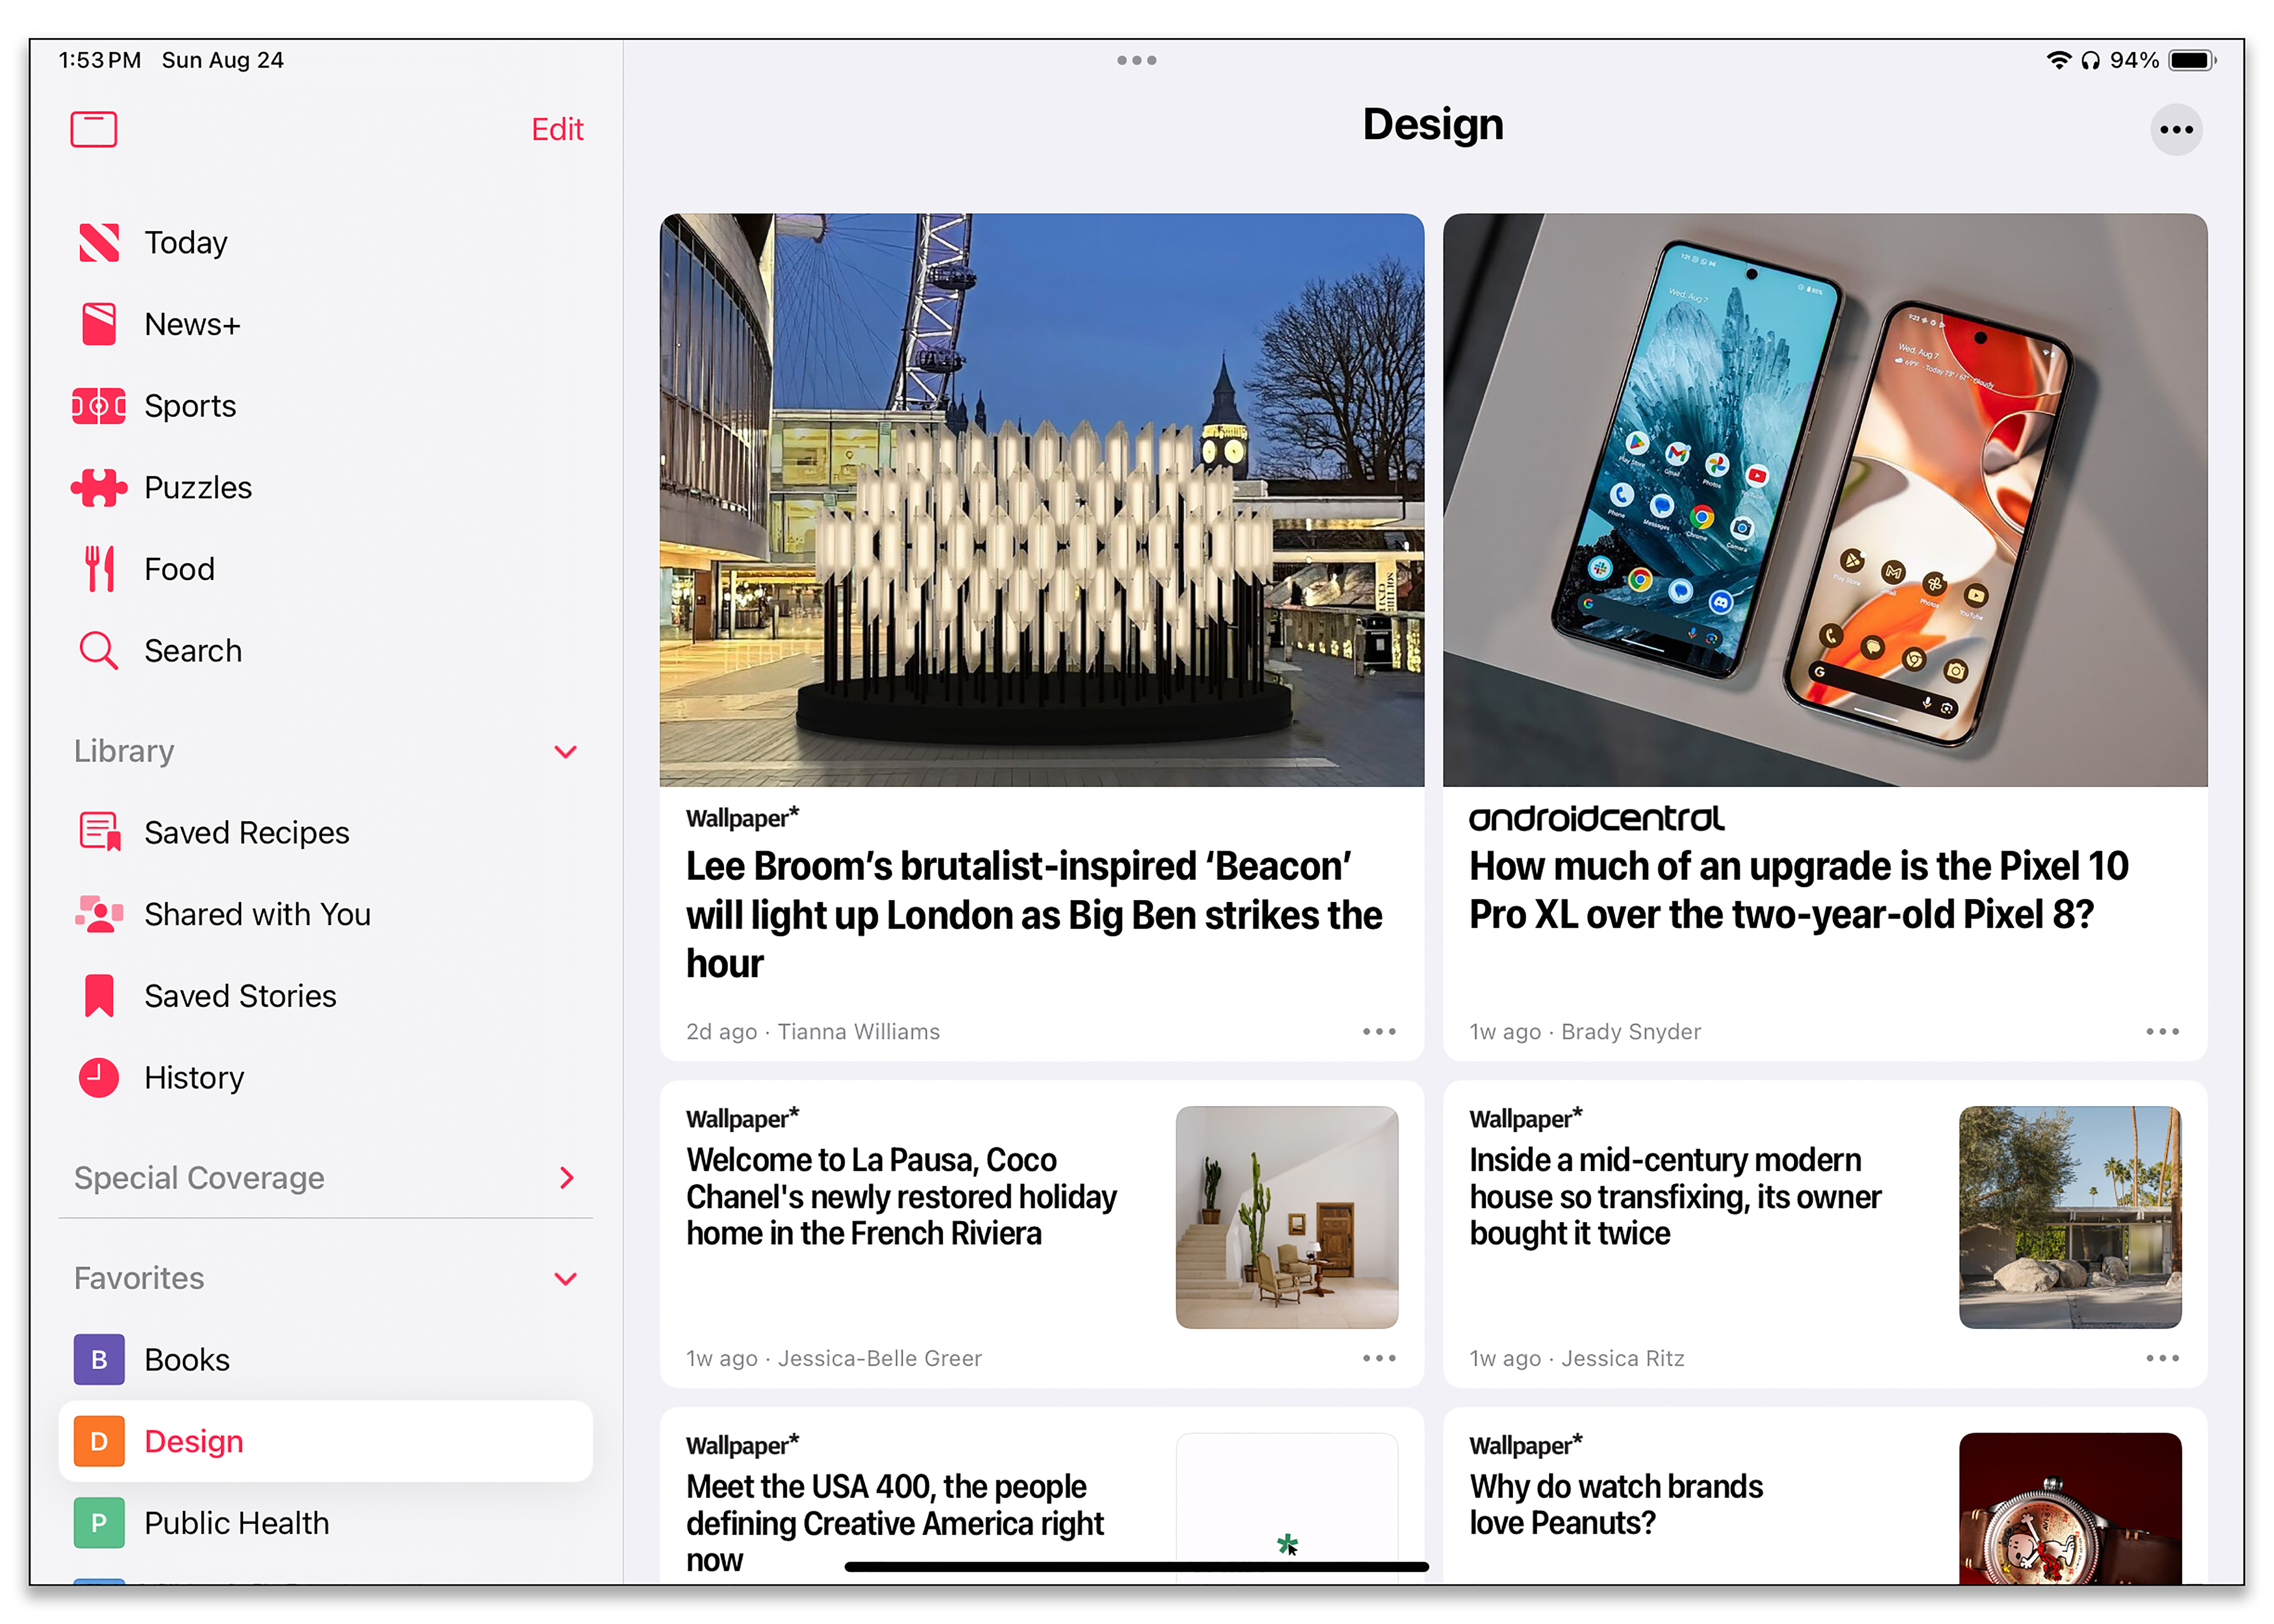Screen dimensions: 2274x1624
Task: Select the Design channel D icon
Action: point(99,1441)
